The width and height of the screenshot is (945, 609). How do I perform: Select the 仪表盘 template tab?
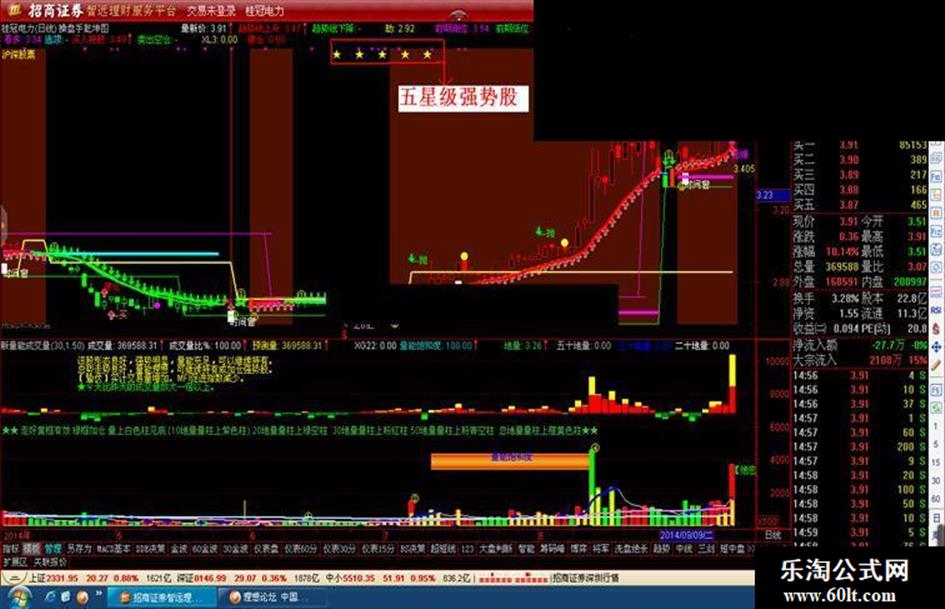[266, 549]
